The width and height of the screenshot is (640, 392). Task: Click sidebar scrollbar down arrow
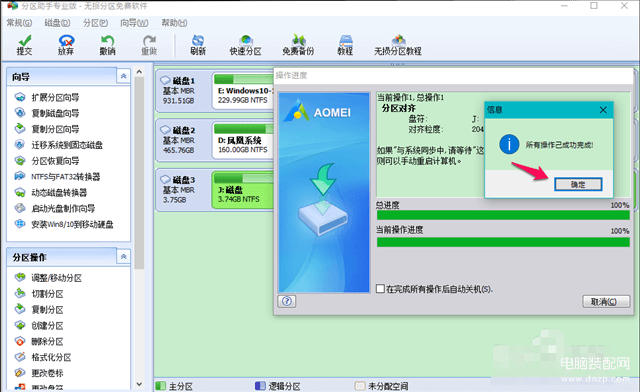139,384
